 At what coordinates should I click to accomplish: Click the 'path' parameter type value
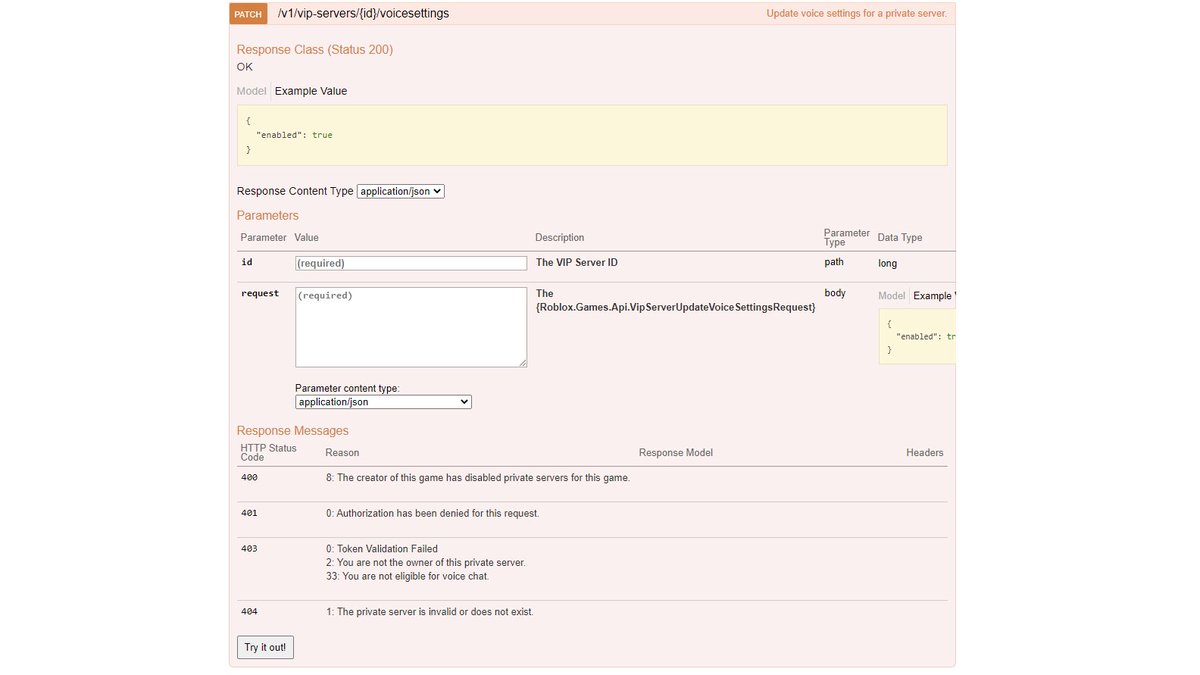point(834,262)
